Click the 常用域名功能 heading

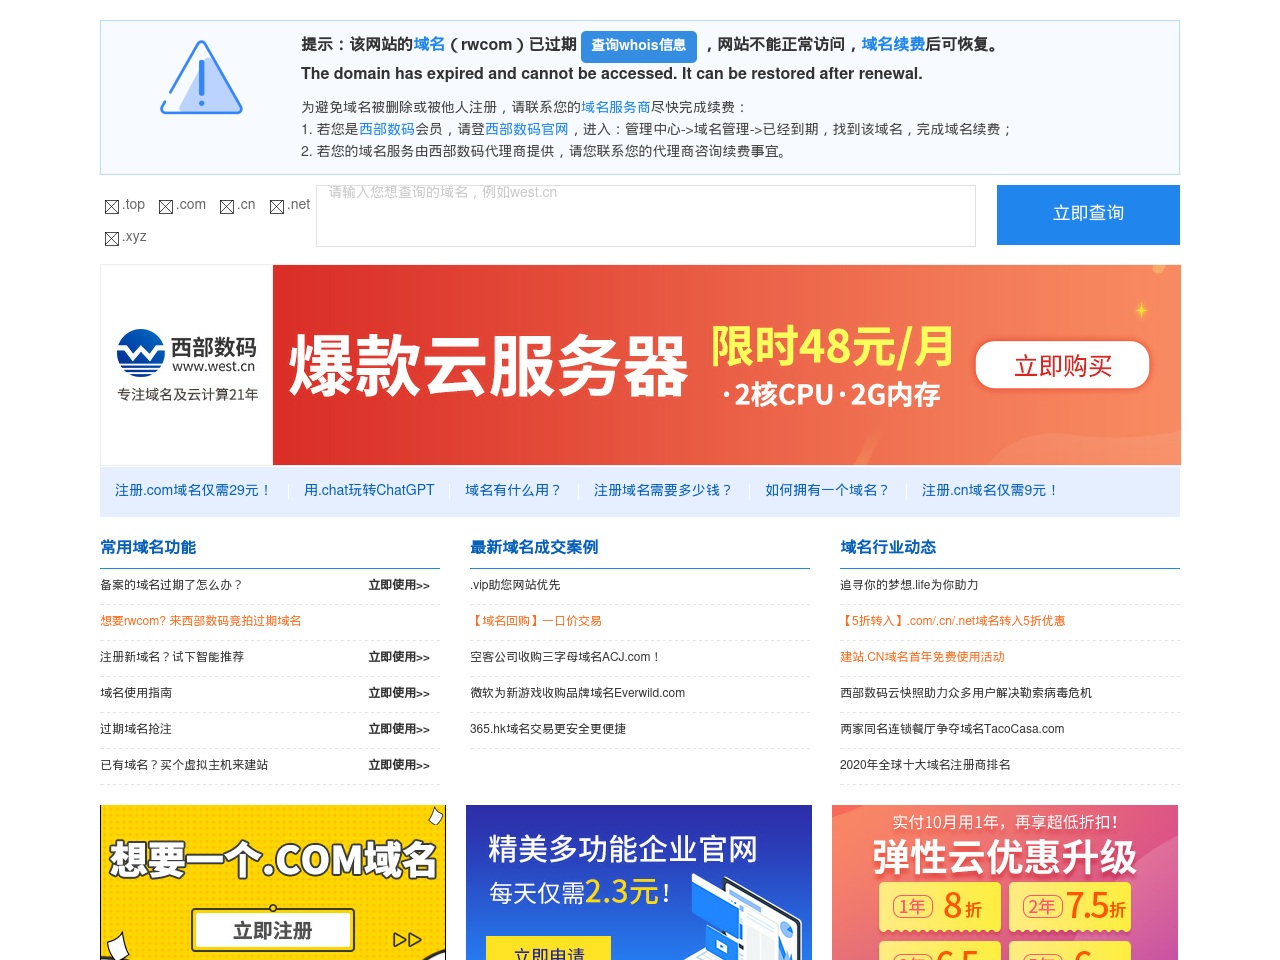coord(148,547)
